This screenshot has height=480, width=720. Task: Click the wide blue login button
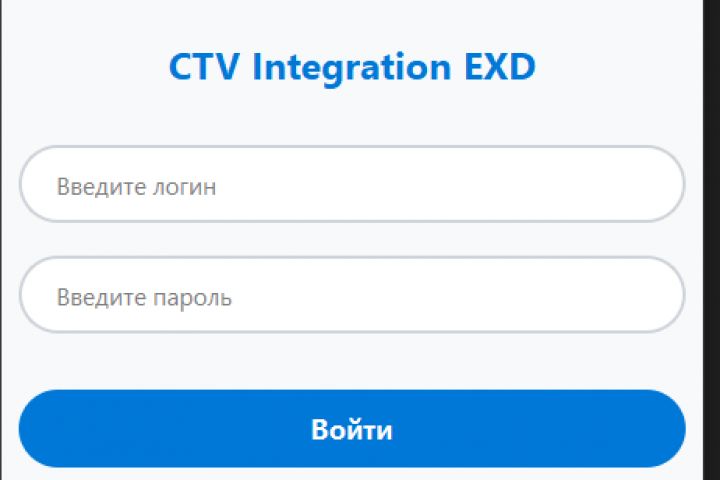tap(352, 429)
